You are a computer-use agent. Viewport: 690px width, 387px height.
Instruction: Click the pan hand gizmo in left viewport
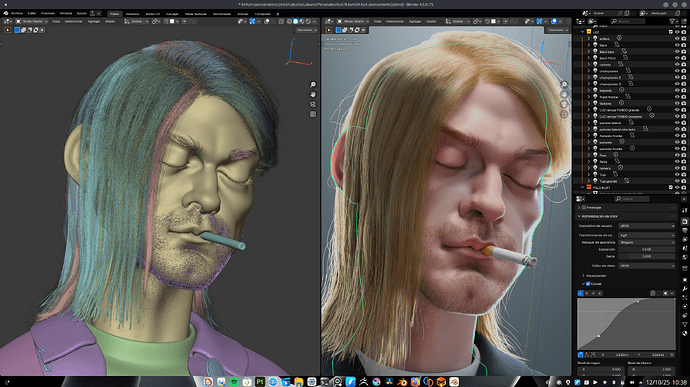click(313, 94)
